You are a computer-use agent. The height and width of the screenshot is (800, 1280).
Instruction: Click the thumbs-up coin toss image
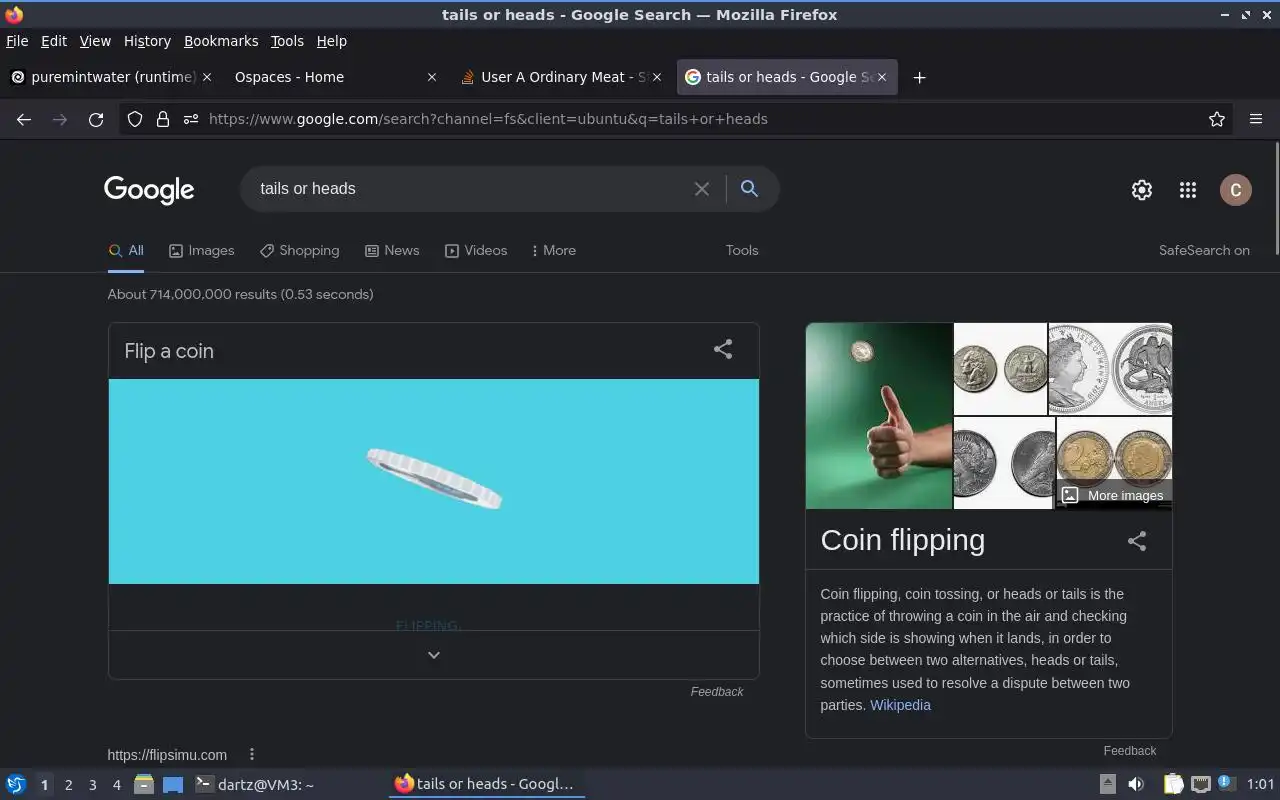(x=879, y=415)
